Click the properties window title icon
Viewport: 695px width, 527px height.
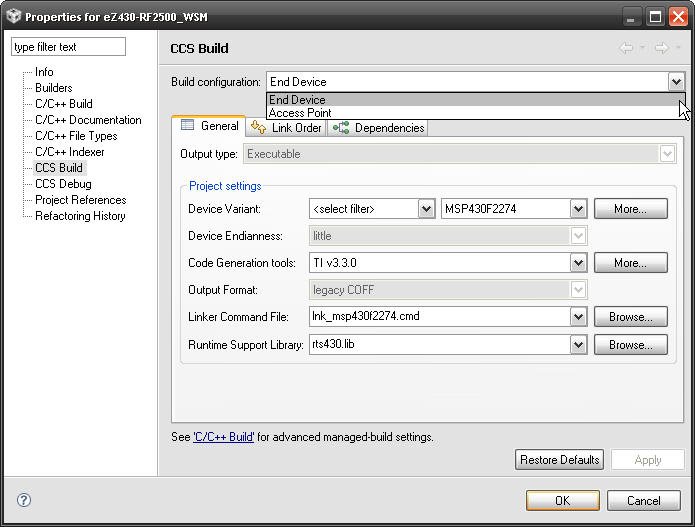click(14, 16)
